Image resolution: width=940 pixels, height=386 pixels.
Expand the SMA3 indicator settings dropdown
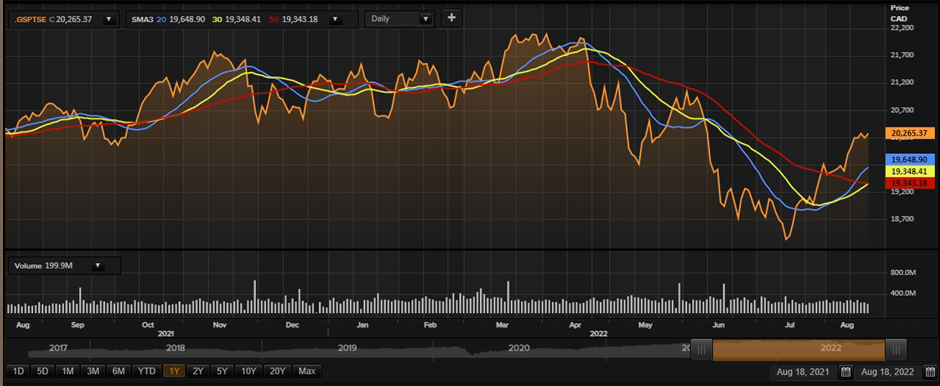(335, 19)
